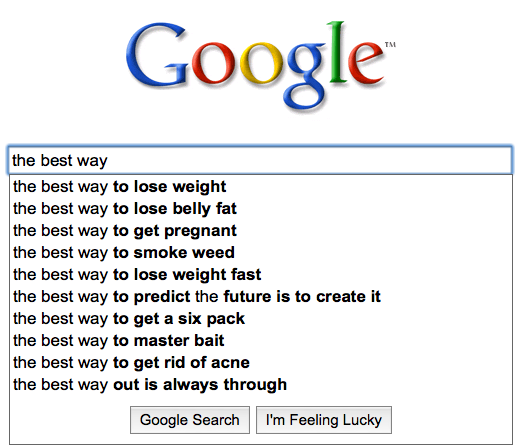Click the search box containing 'the best way'

(259, 160)
